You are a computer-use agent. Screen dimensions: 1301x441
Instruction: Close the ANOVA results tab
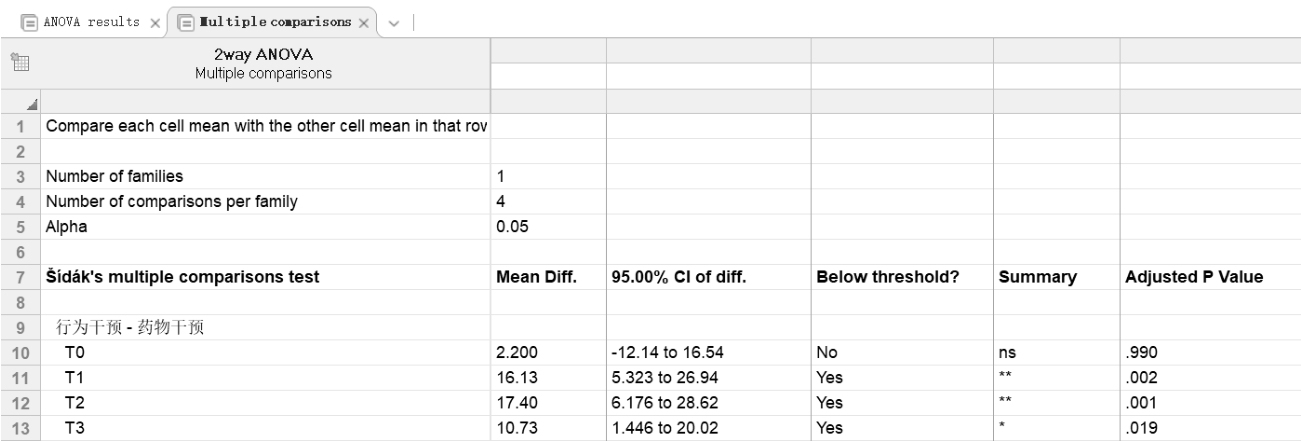(x=157, y=22)
